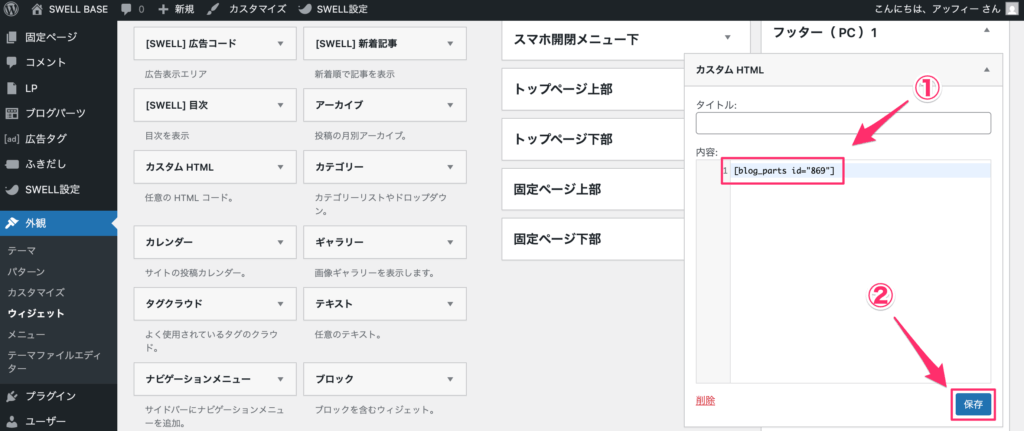
Task: Collapse フッター（PC）1 area
Action: click(x=987, y=31)
